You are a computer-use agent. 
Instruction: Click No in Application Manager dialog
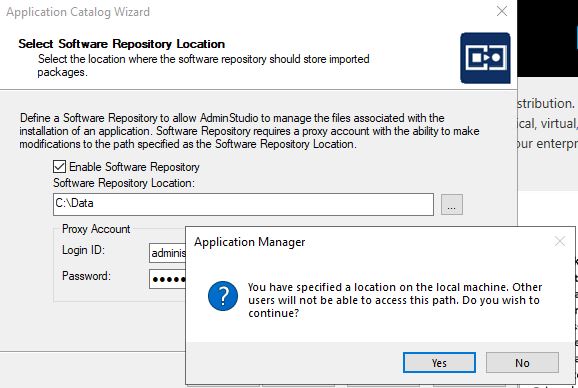pyautogui.click(x=522, y=363)
